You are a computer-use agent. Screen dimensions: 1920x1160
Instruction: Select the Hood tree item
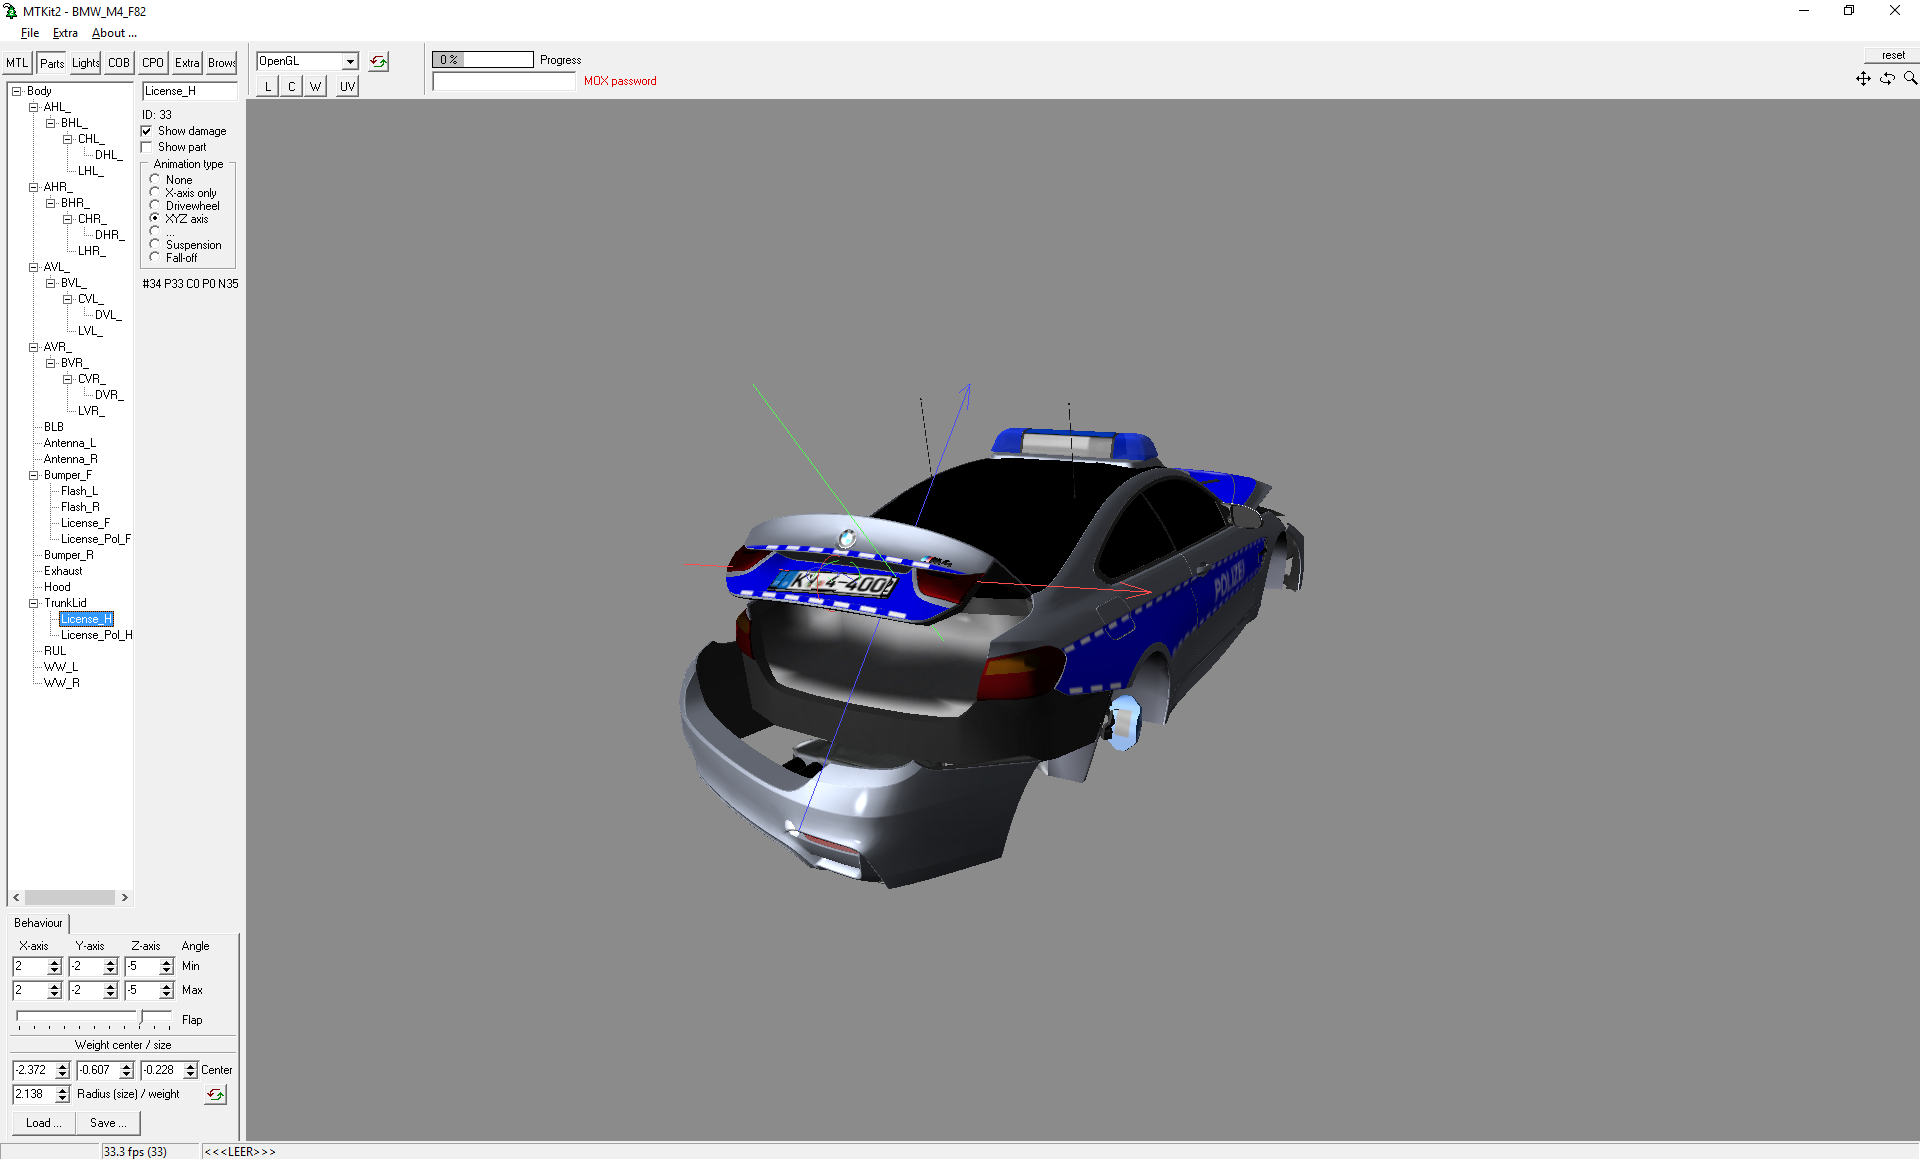[x=57, y=587]
